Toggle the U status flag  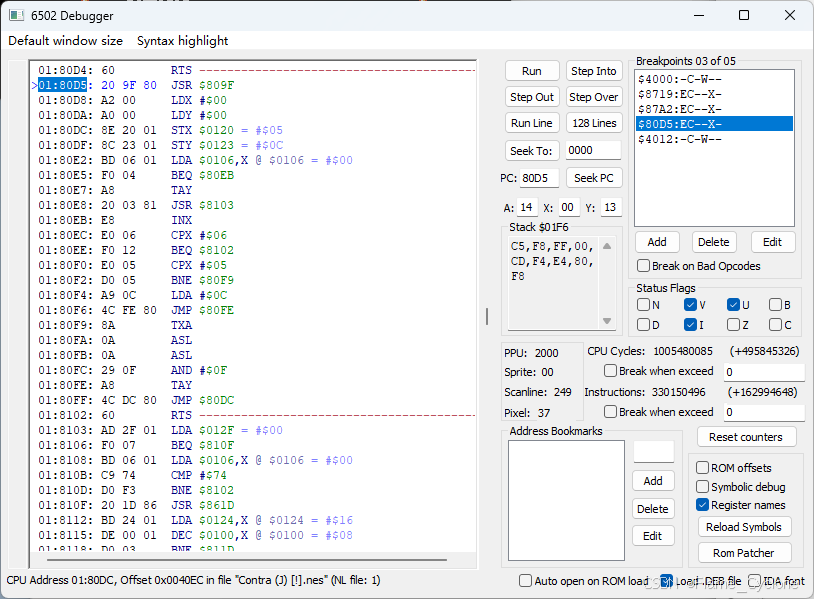733,305
